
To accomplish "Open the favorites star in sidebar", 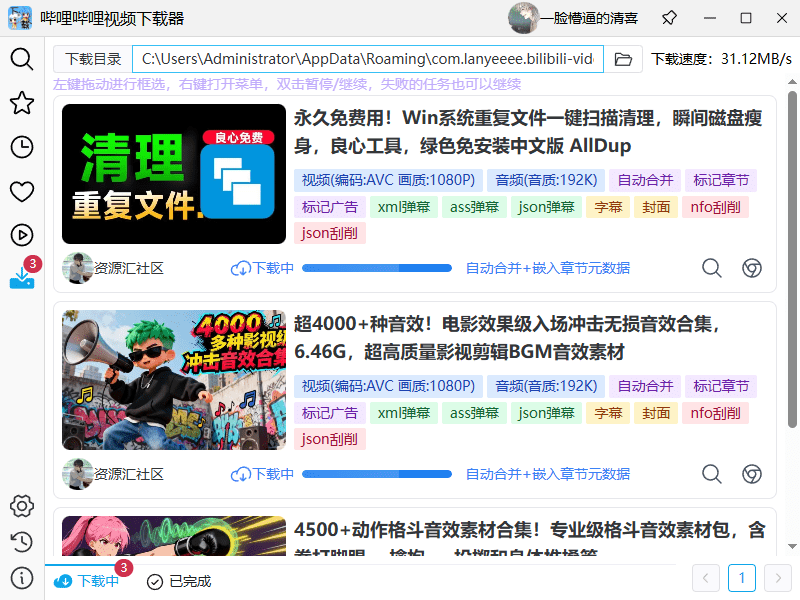I will (x=22, y=103).
